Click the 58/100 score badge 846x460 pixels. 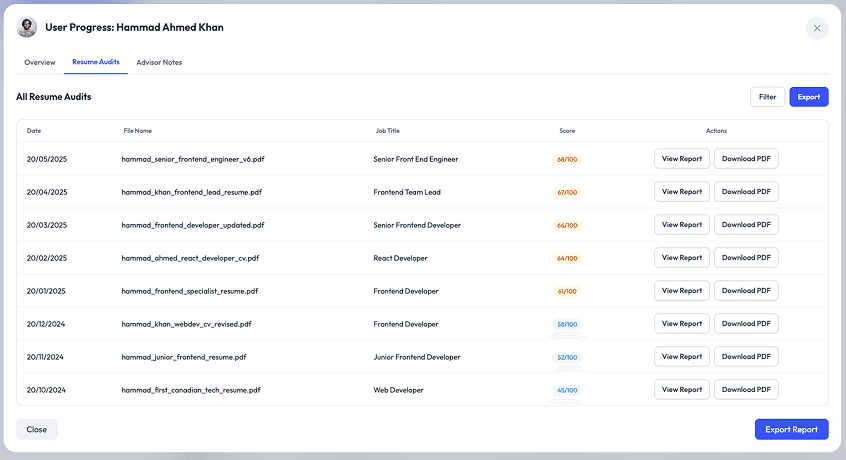(x=567, y=324)
